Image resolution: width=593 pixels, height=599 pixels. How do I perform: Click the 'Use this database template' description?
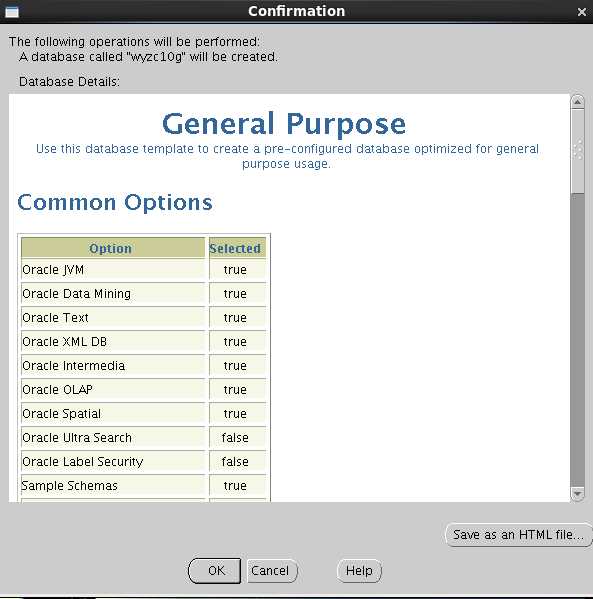(287, 156)
